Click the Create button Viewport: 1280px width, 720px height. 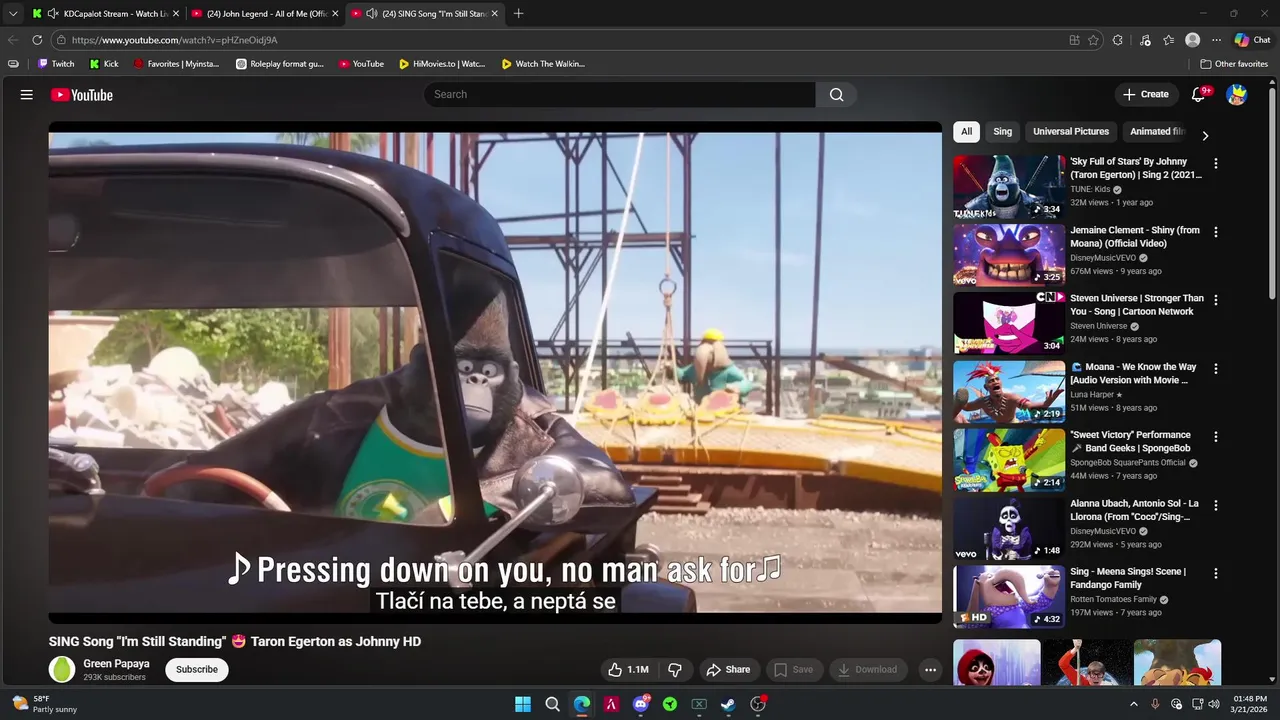click(1145, 95)
